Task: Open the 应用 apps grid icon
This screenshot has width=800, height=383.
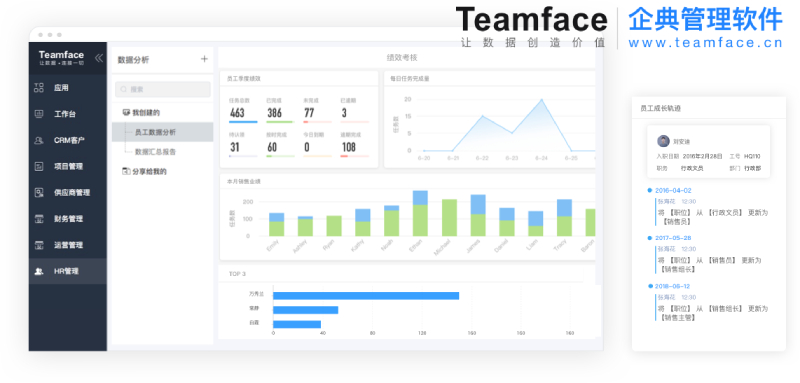Action: pyautogui.click(x=39, y=88)
